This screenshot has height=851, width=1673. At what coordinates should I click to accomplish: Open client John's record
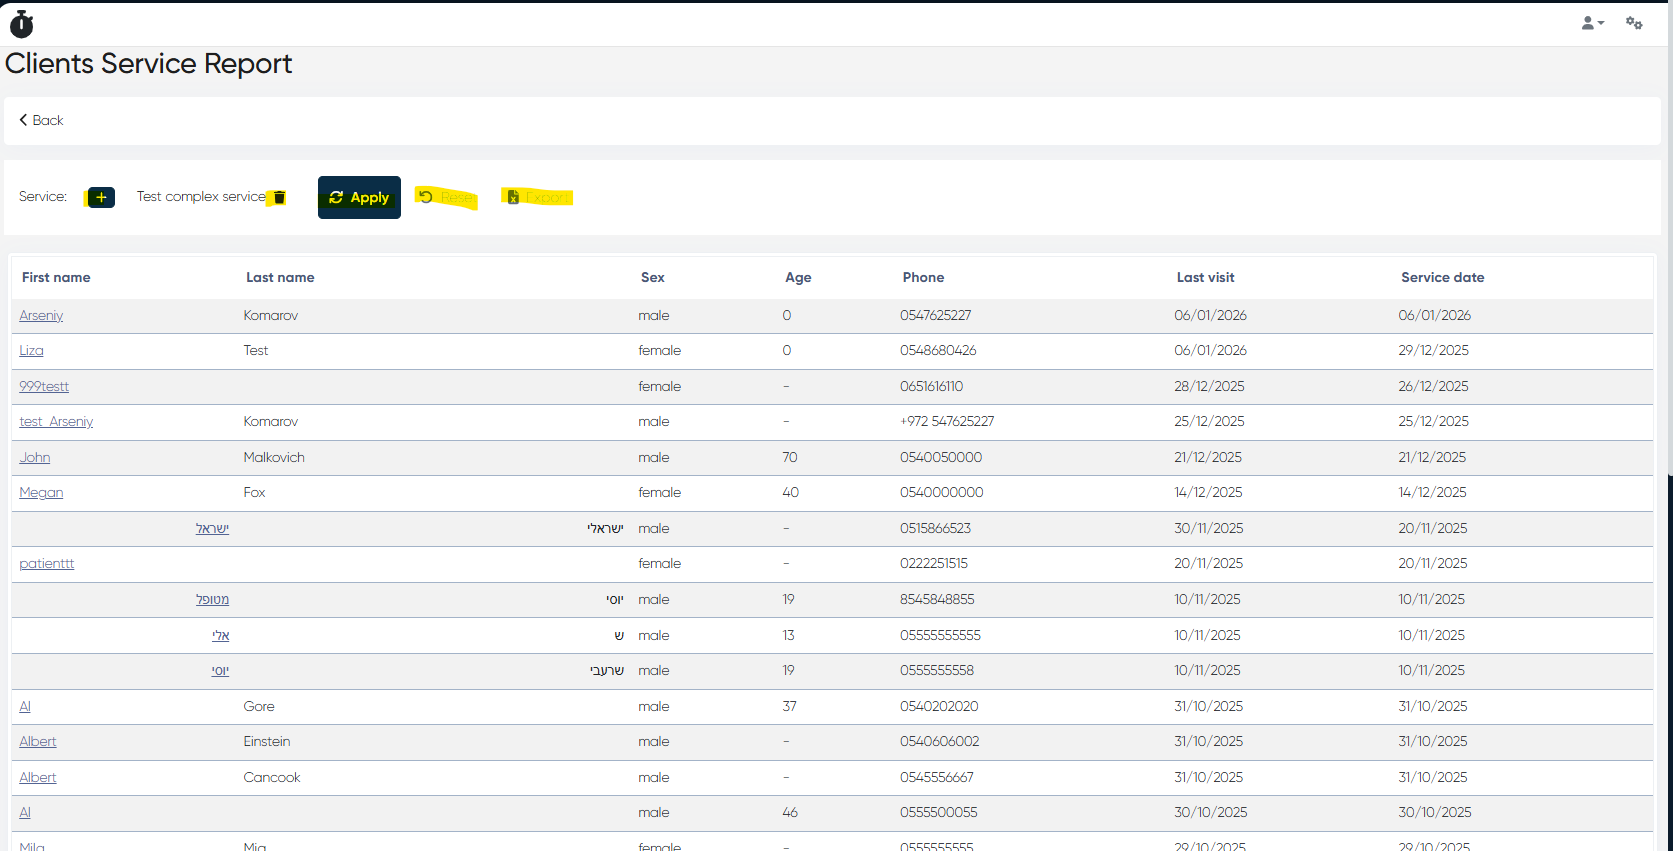click(35, 457)
